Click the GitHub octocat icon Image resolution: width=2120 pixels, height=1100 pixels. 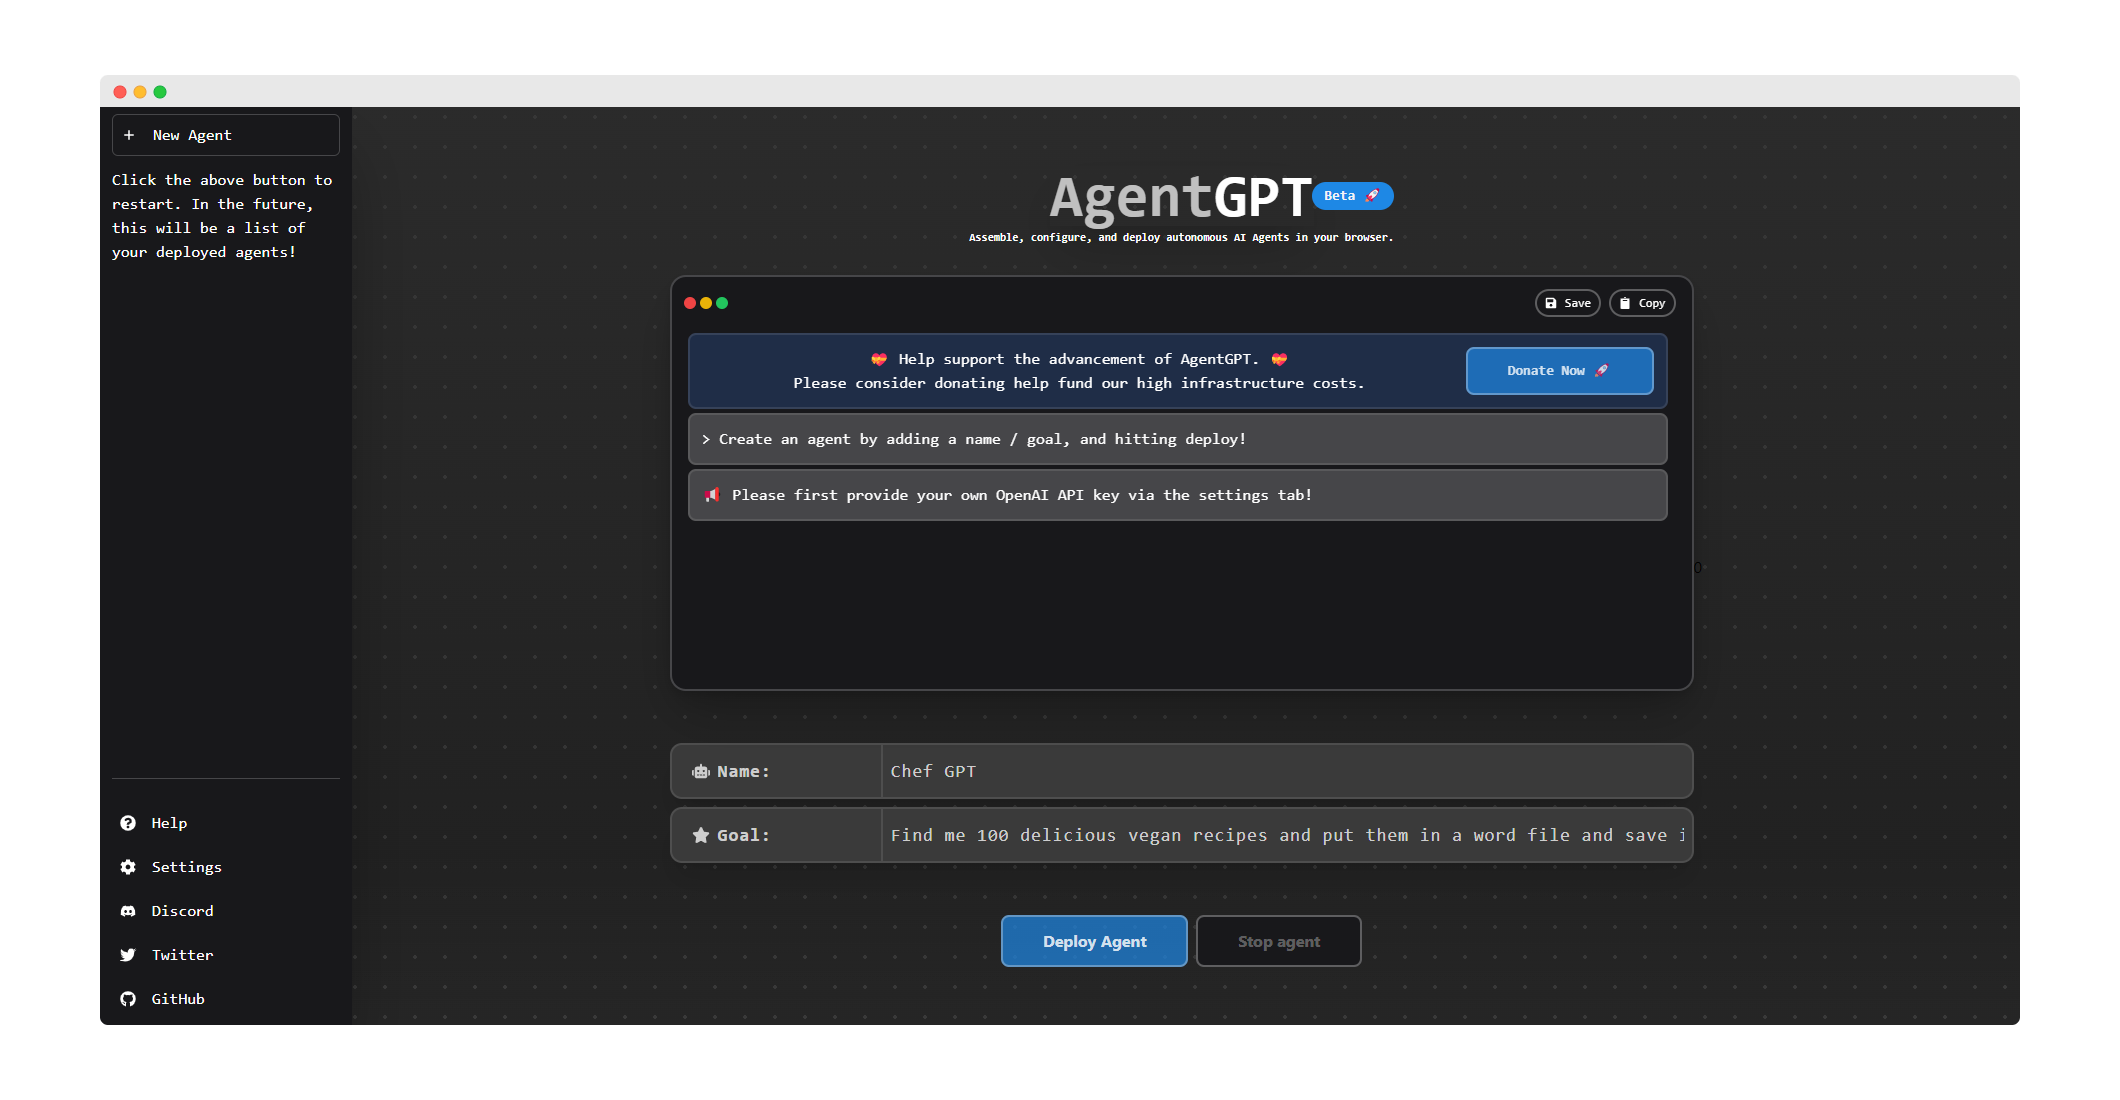tap(128, 999)
